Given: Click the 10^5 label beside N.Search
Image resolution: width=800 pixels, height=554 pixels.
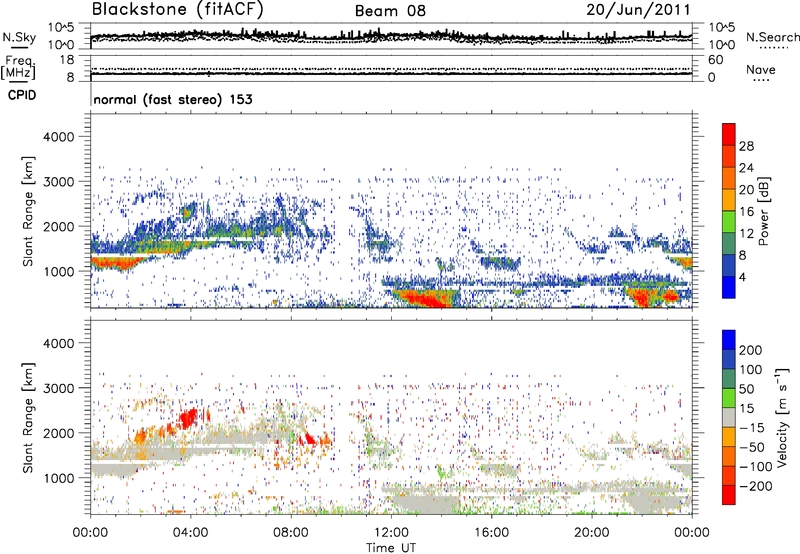Looking at the screenshot, I should [722, 27].
